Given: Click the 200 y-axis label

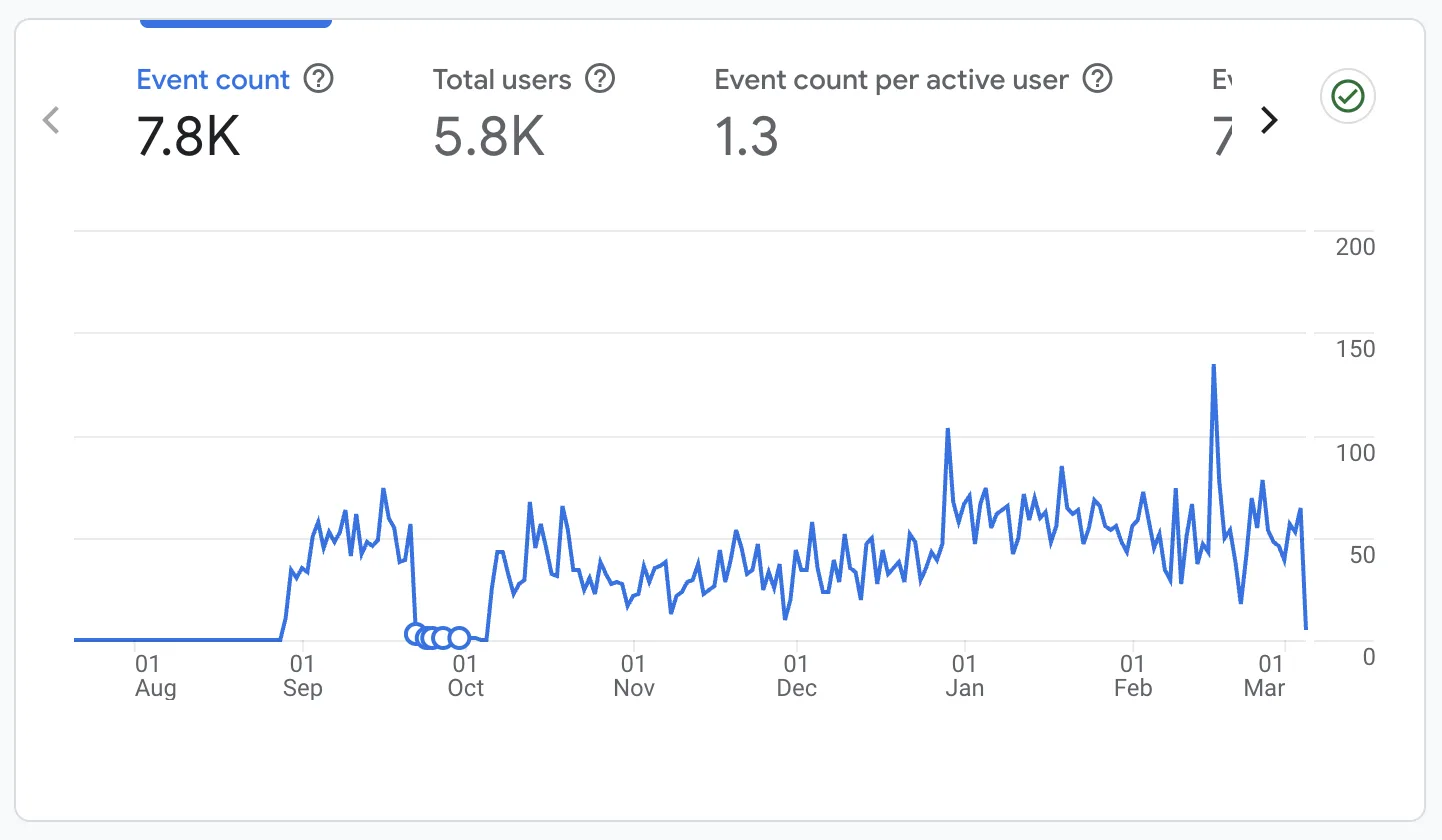Looking at the screenshot, I should pyautogui.click(x=1355, y=247).
